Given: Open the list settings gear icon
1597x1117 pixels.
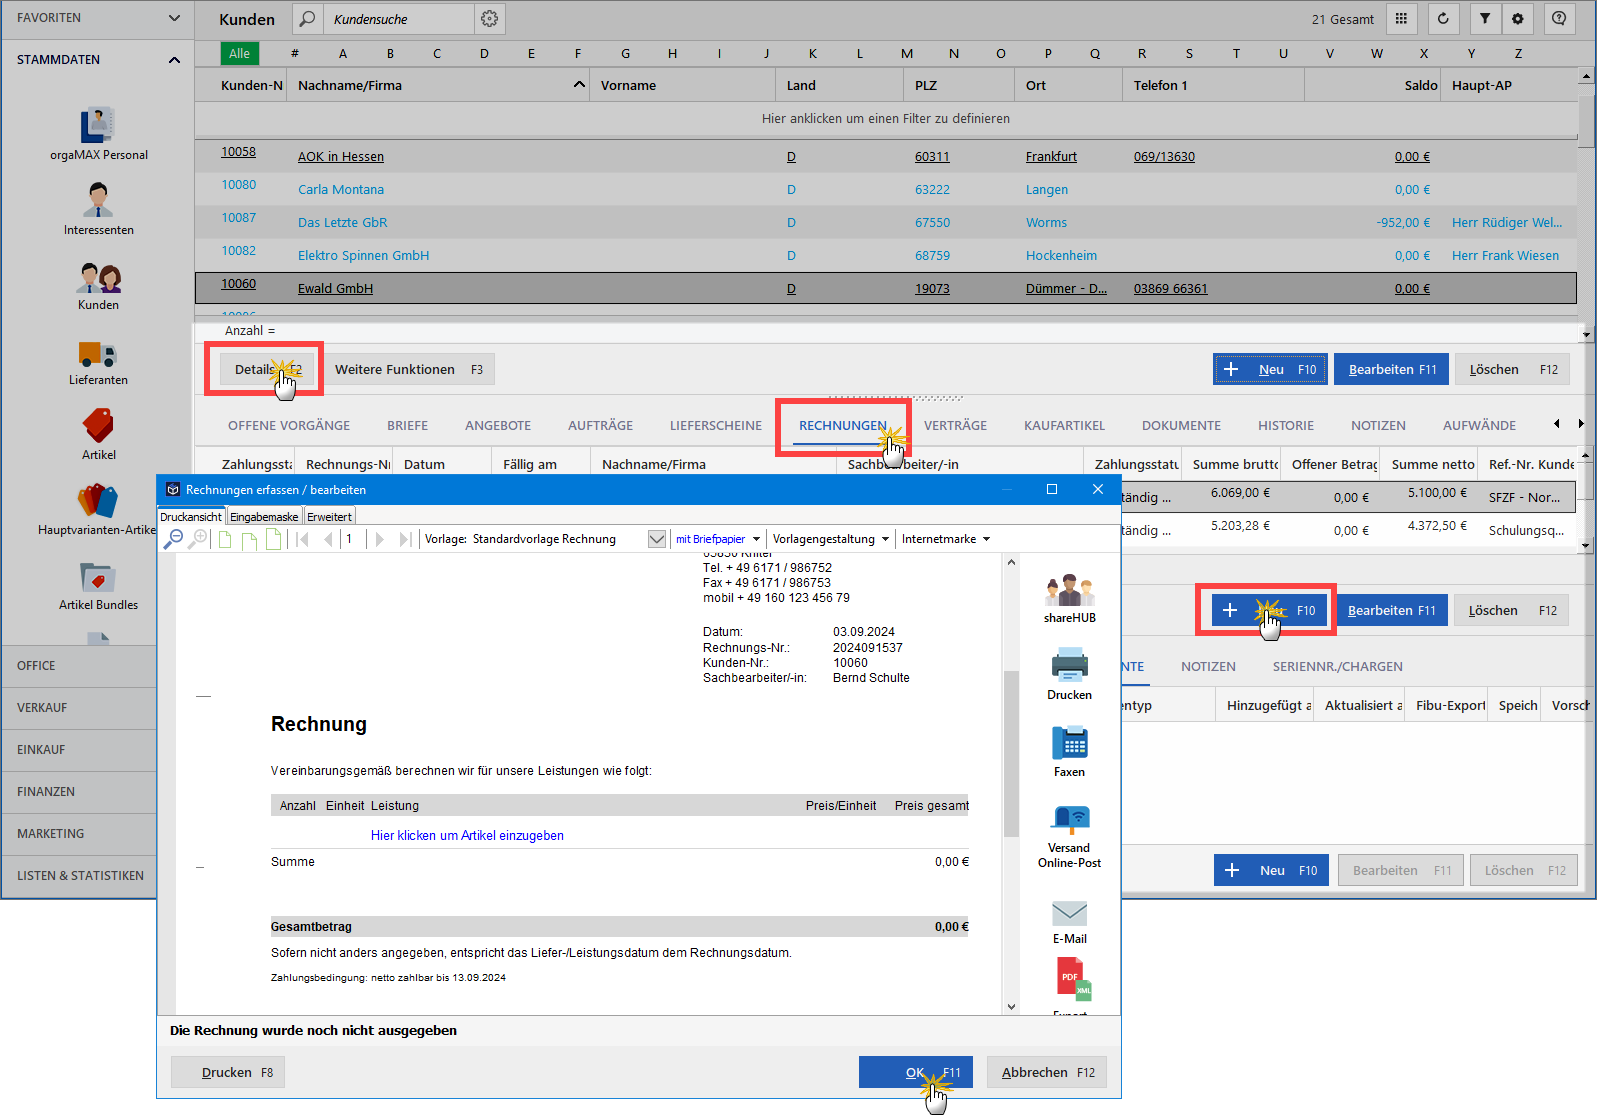Looking at the screenshot, I should pos(1518,18).
